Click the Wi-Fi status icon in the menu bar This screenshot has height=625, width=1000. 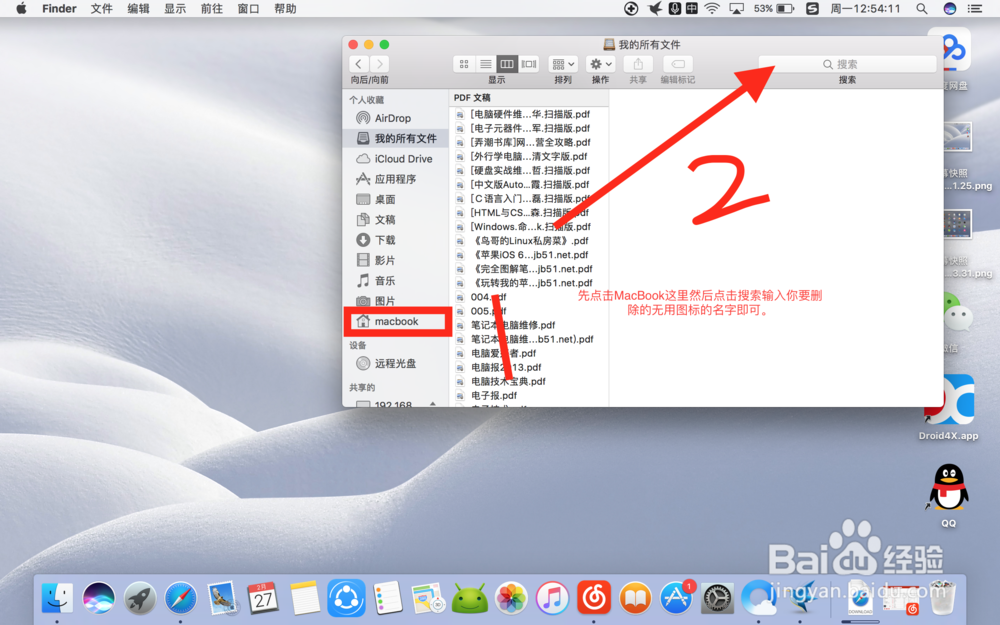(x=712, y=8)
